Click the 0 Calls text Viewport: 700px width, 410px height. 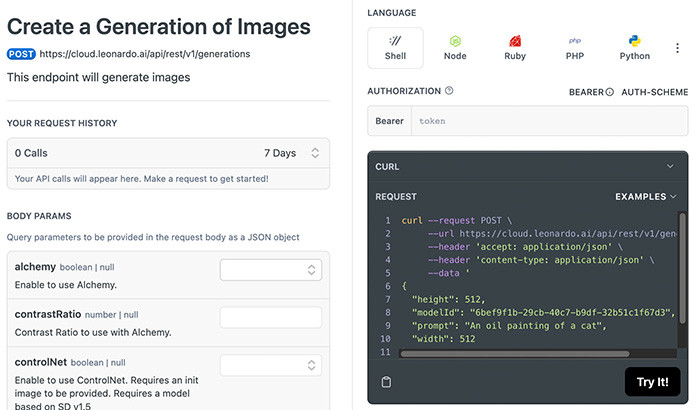(x=31, y=153)
